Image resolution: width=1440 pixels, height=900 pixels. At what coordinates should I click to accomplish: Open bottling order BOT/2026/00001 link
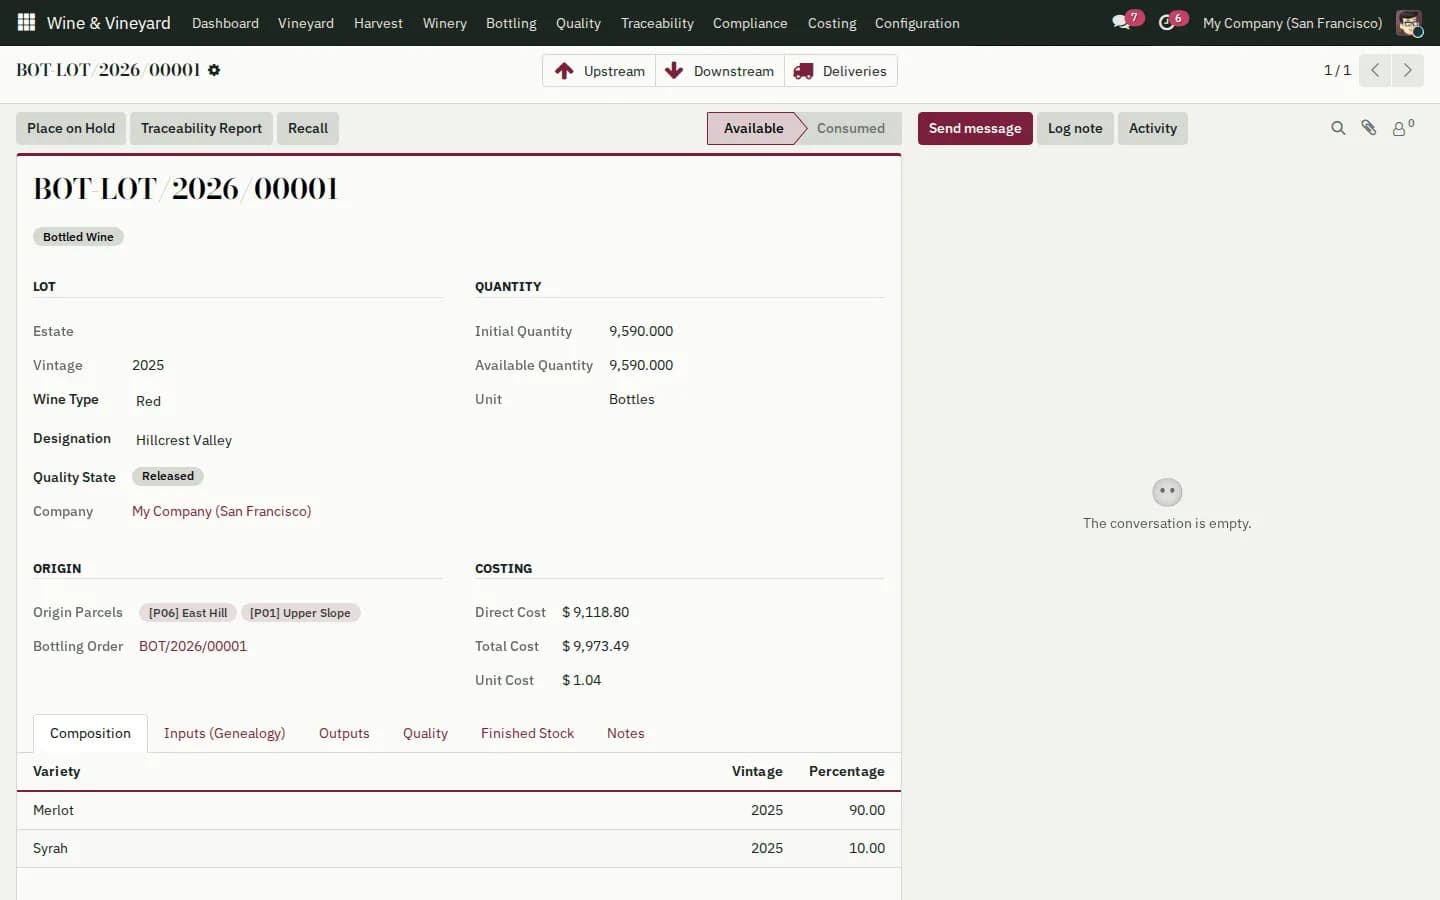(x=193, y=646)
